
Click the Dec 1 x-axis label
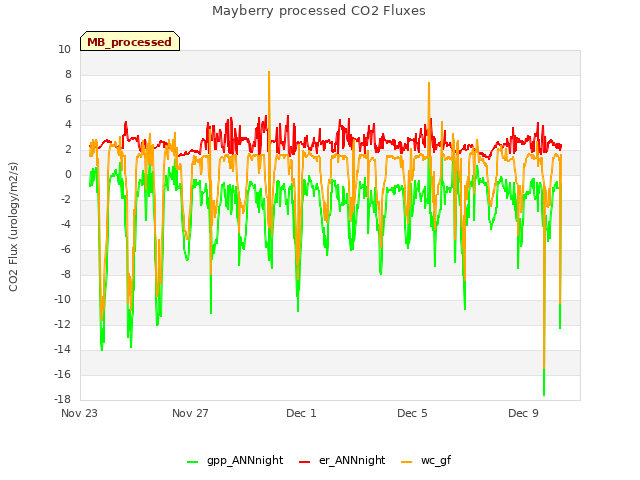coord(301,413)
